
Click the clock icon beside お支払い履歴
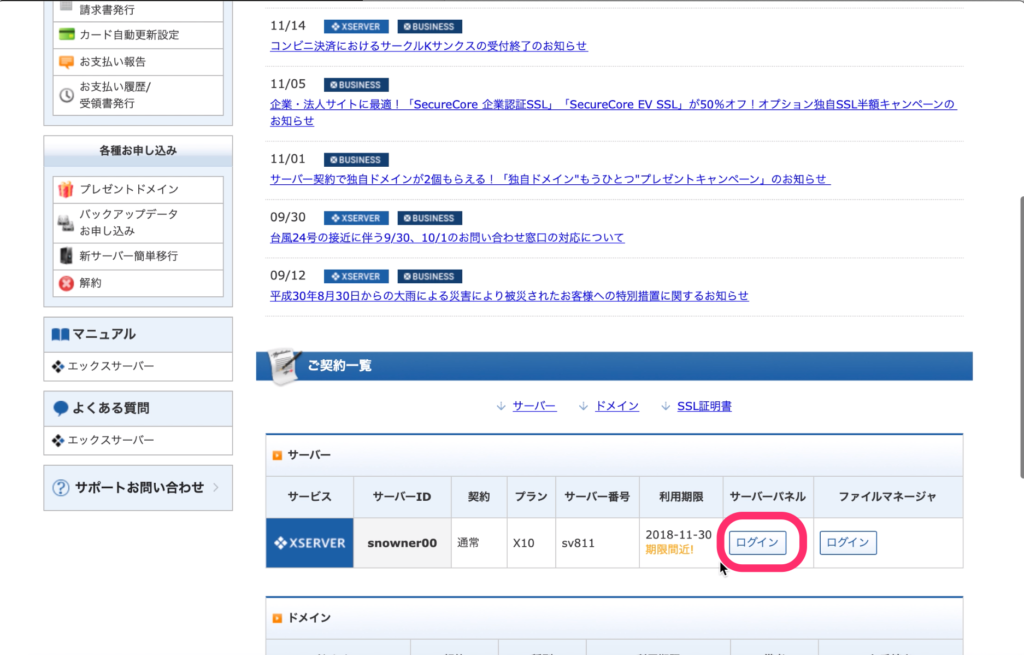coord(66,95)
